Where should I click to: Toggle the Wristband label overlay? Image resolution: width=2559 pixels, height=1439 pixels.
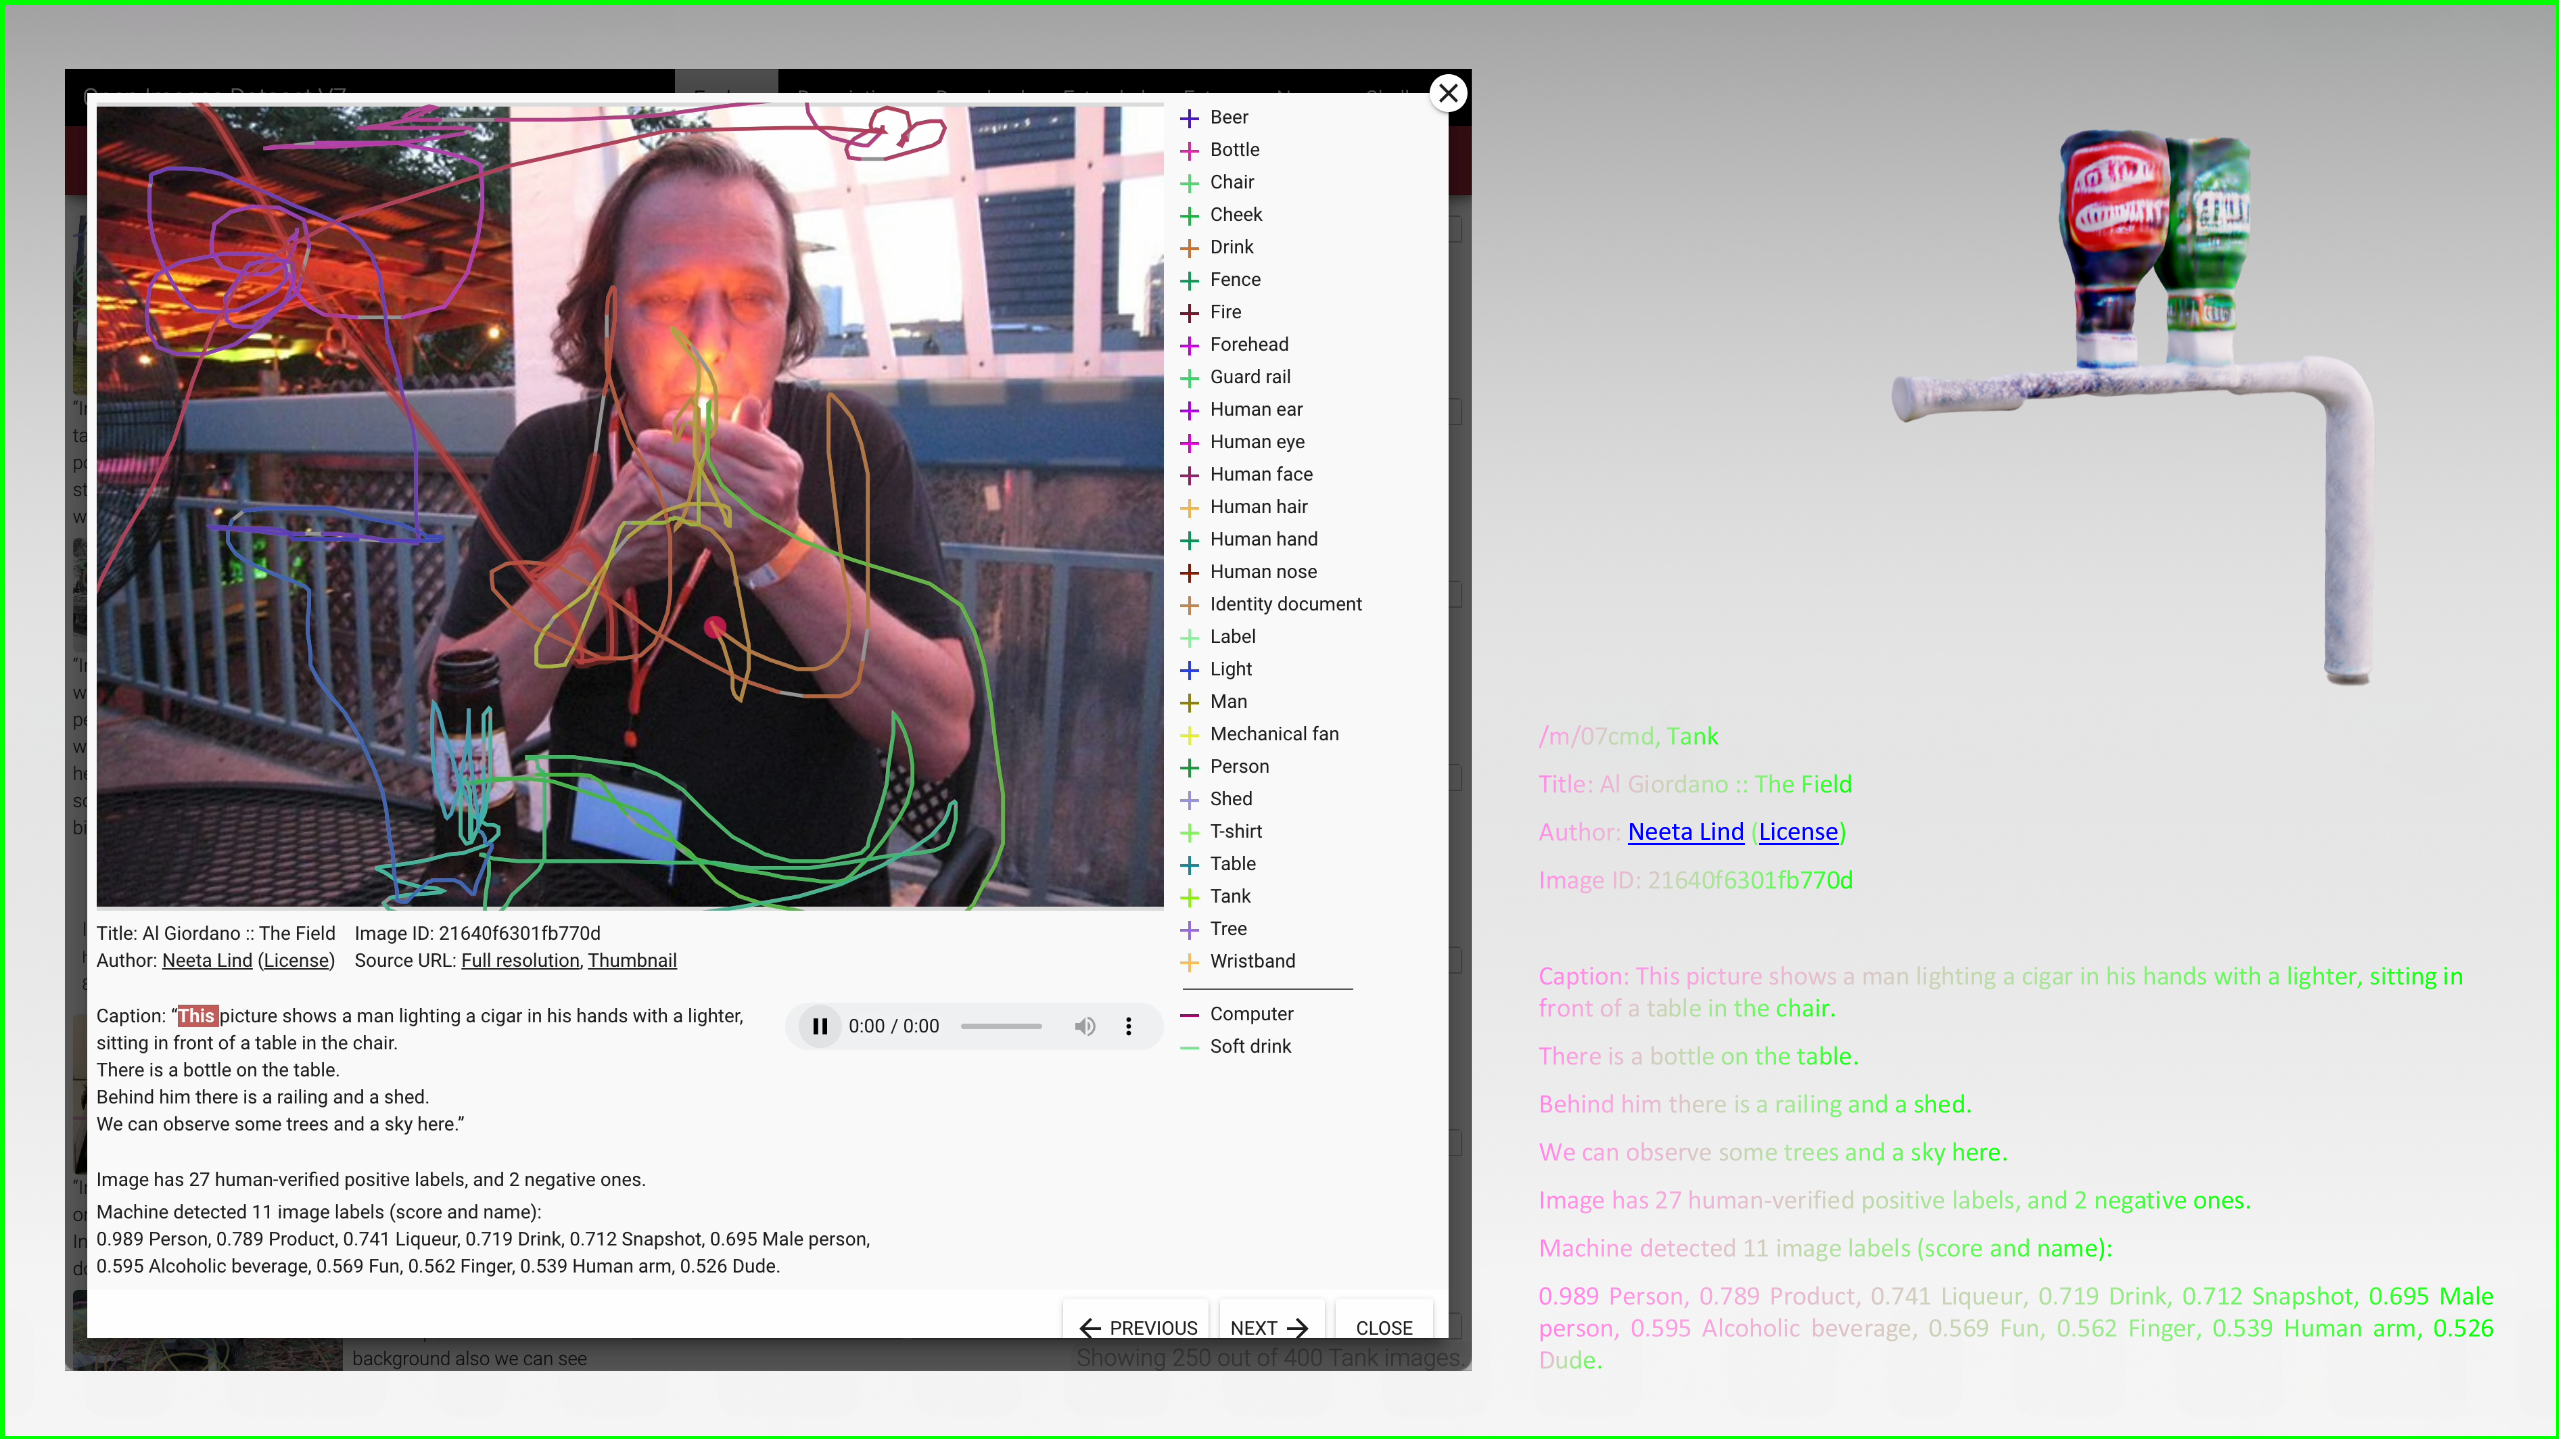tap(1251, 961)
